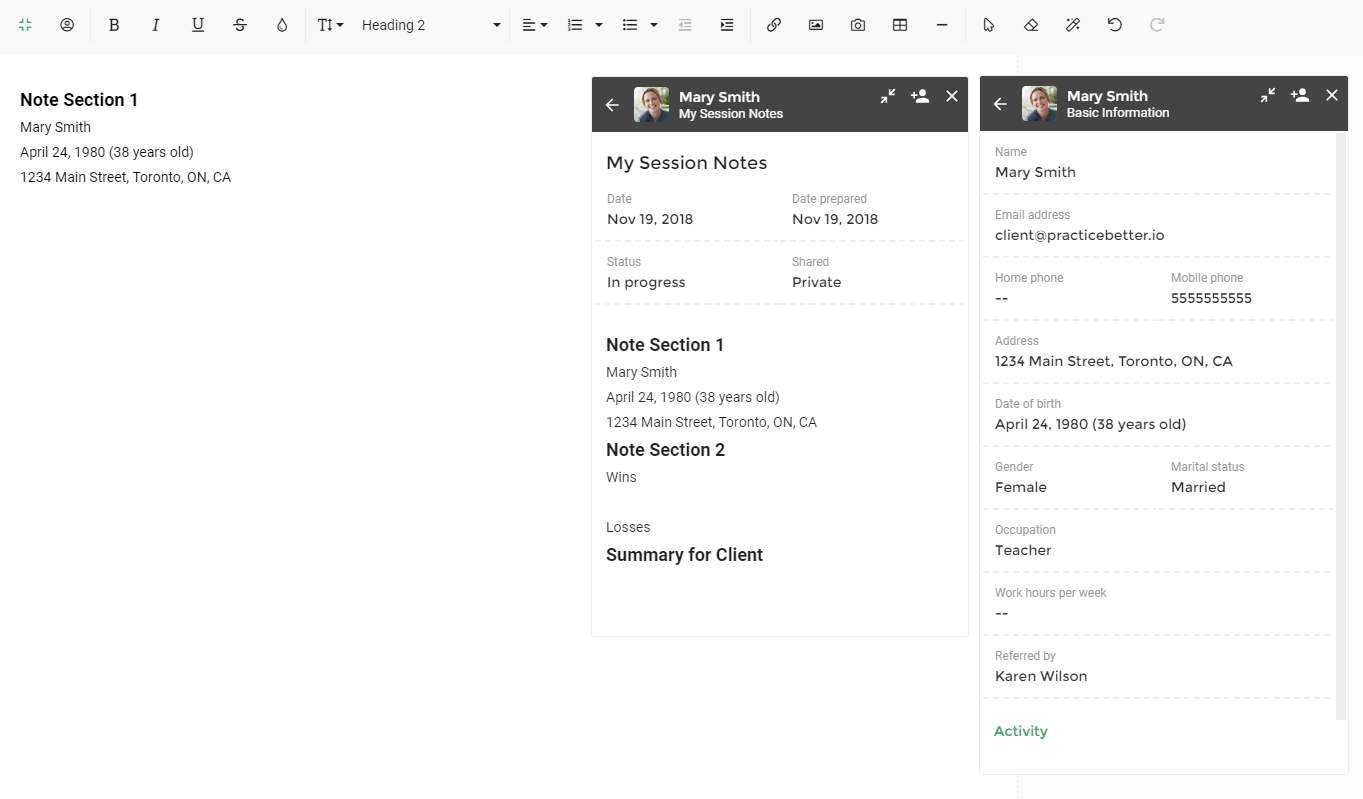Toggle bold formatting

point(114,25)
